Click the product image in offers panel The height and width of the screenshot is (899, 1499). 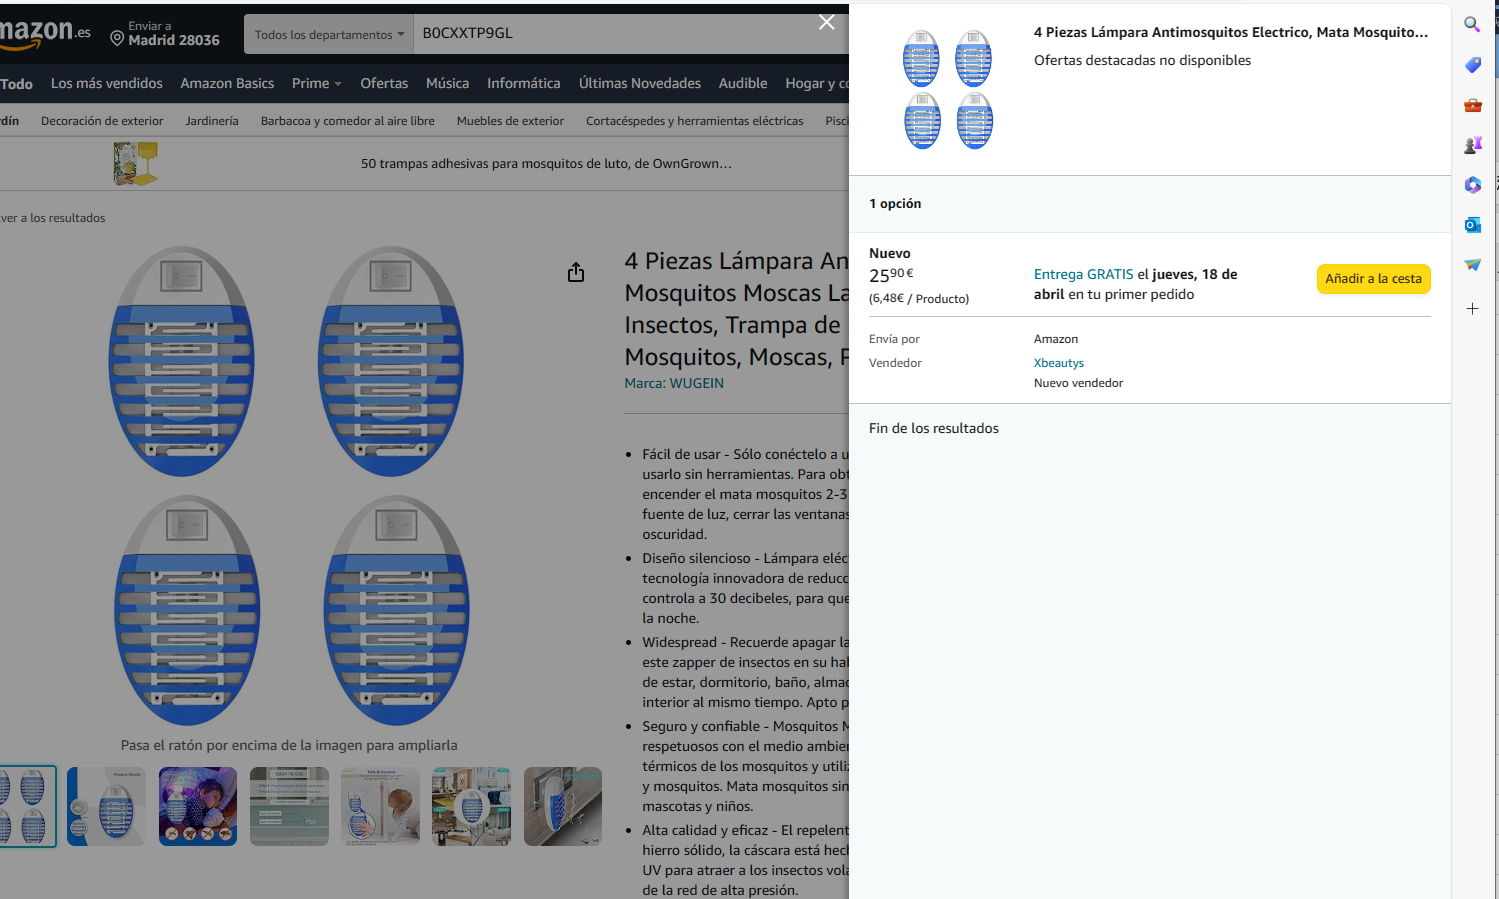(x=947, y=89)
